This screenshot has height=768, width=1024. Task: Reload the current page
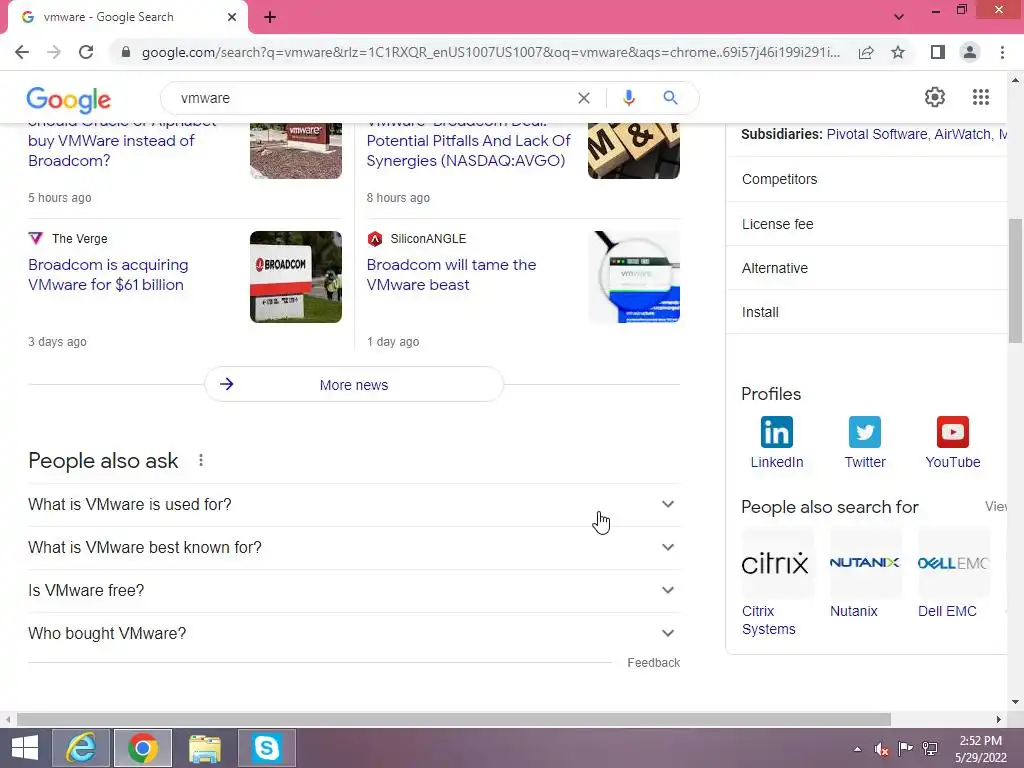pos(86,52)
